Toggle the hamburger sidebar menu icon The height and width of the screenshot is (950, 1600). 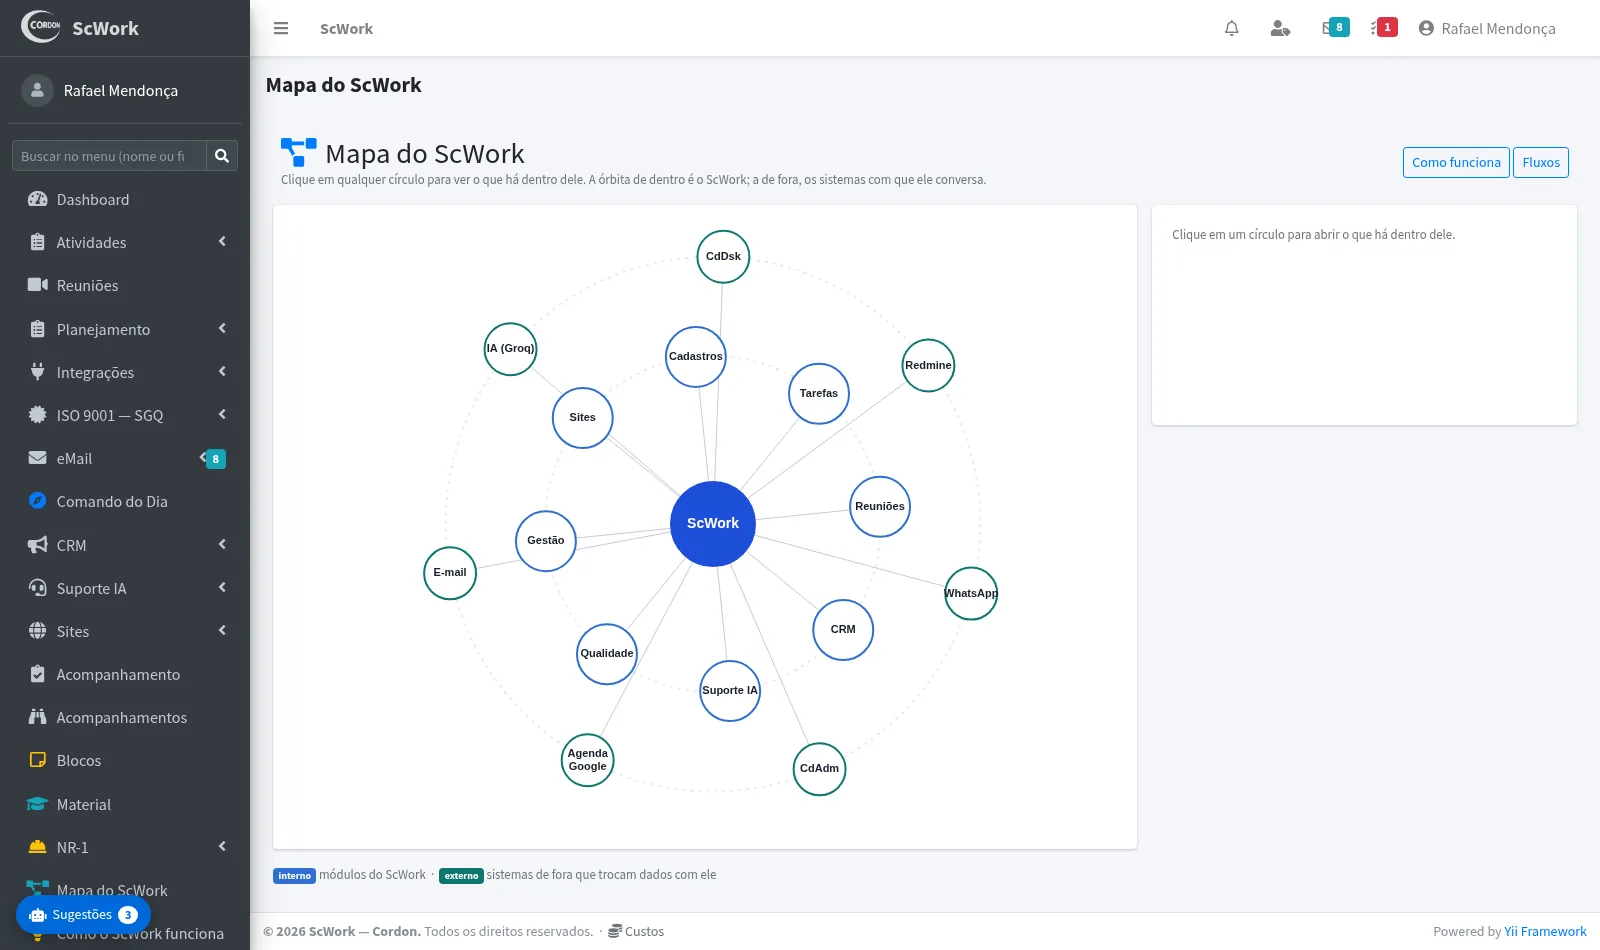click(x=281, y=28)
